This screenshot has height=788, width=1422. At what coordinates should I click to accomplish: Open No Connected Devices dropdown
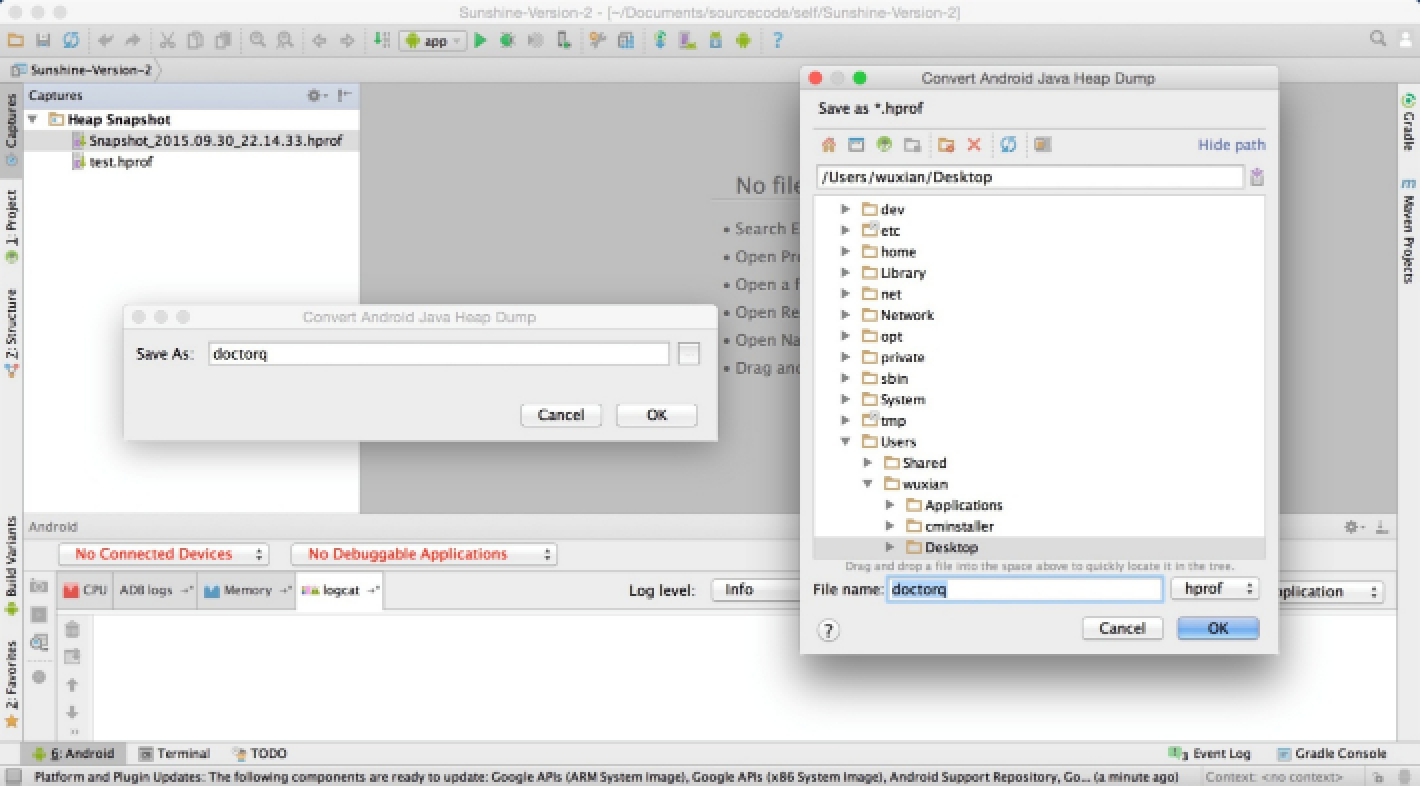164,554
